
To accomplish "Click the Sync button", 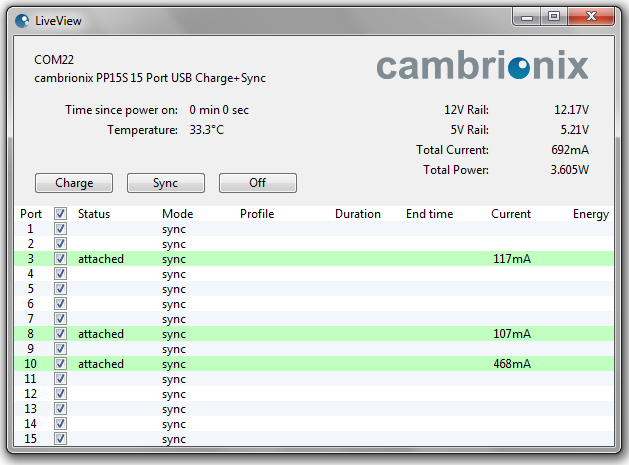I will coord(166,183).
